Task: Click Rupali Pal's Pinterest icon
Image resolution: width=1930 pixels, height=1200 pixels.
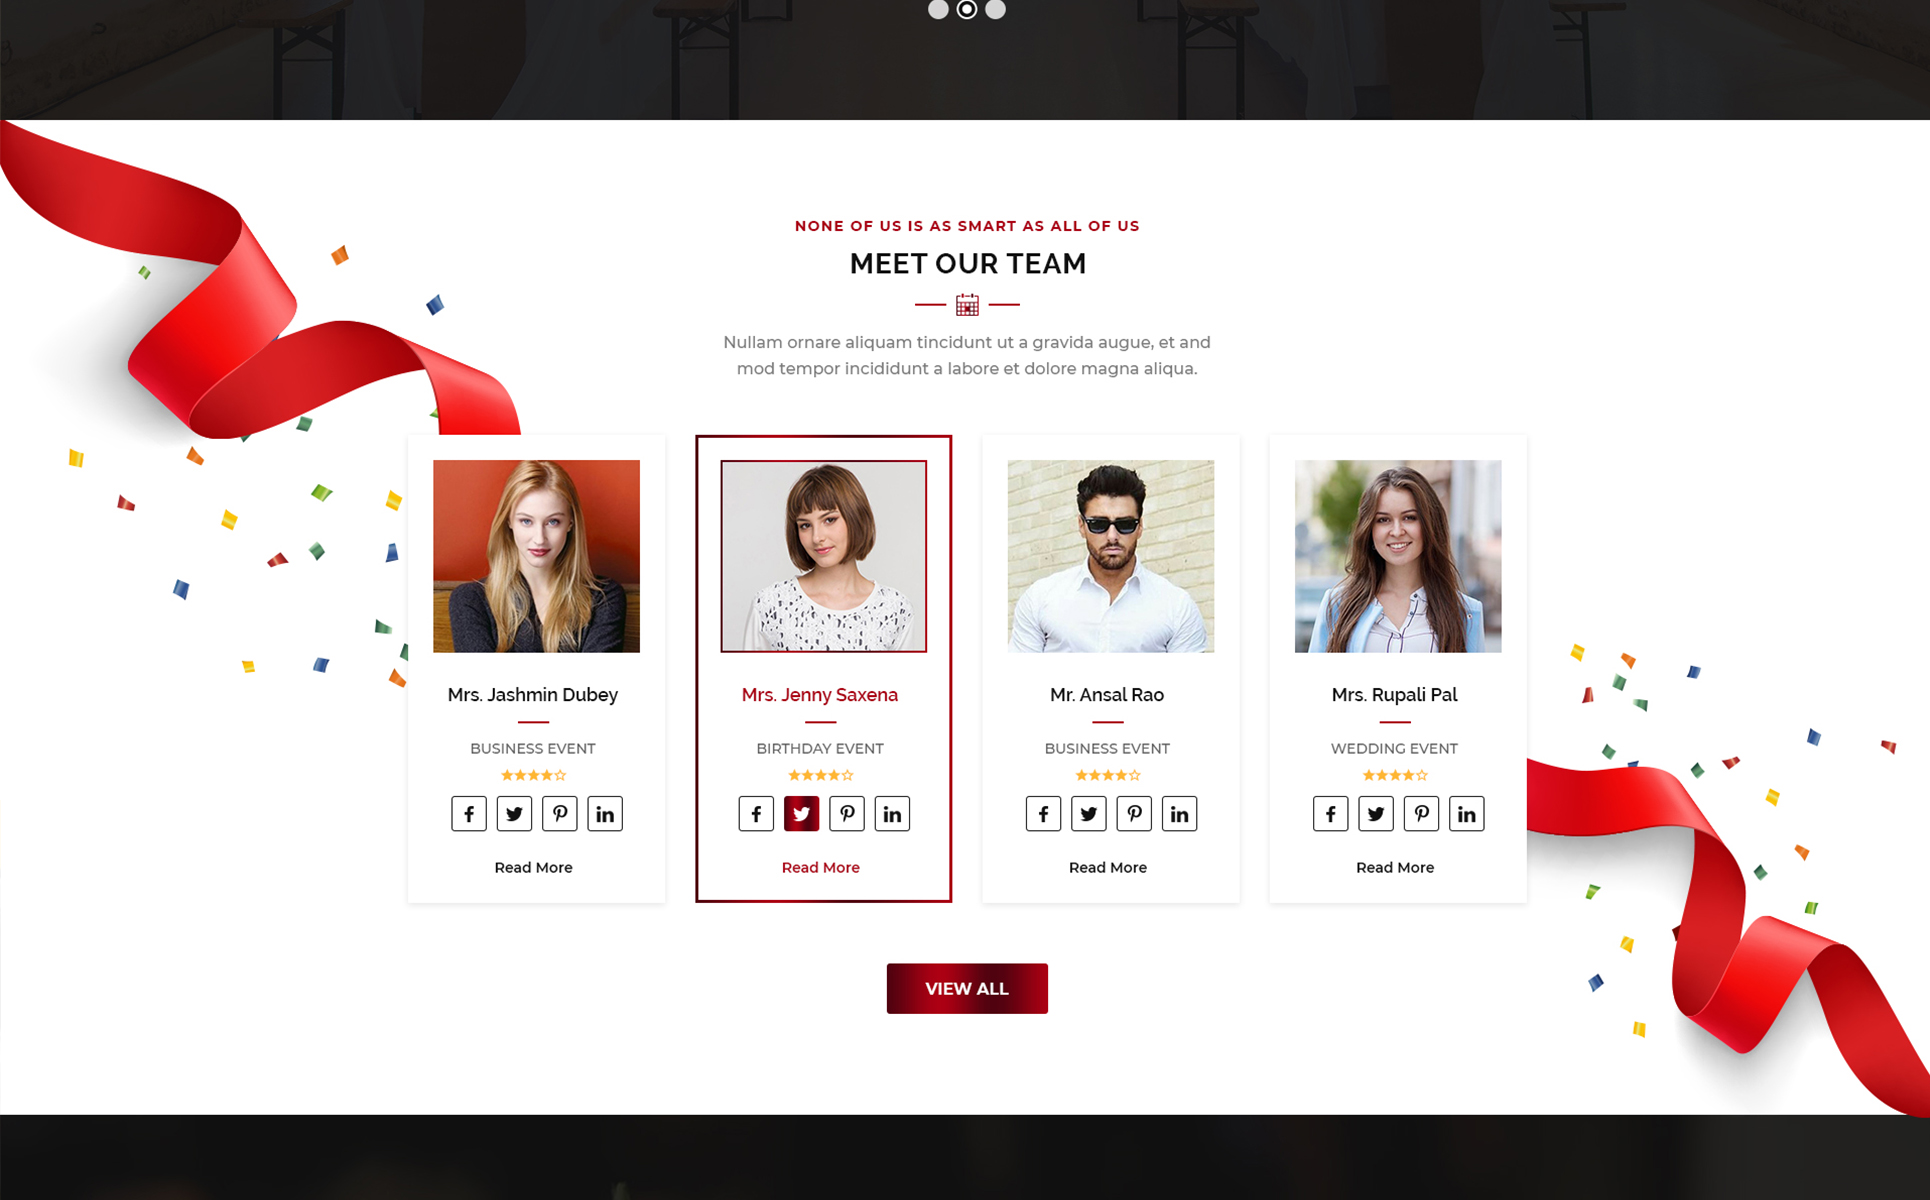Action: [1421, 814]
